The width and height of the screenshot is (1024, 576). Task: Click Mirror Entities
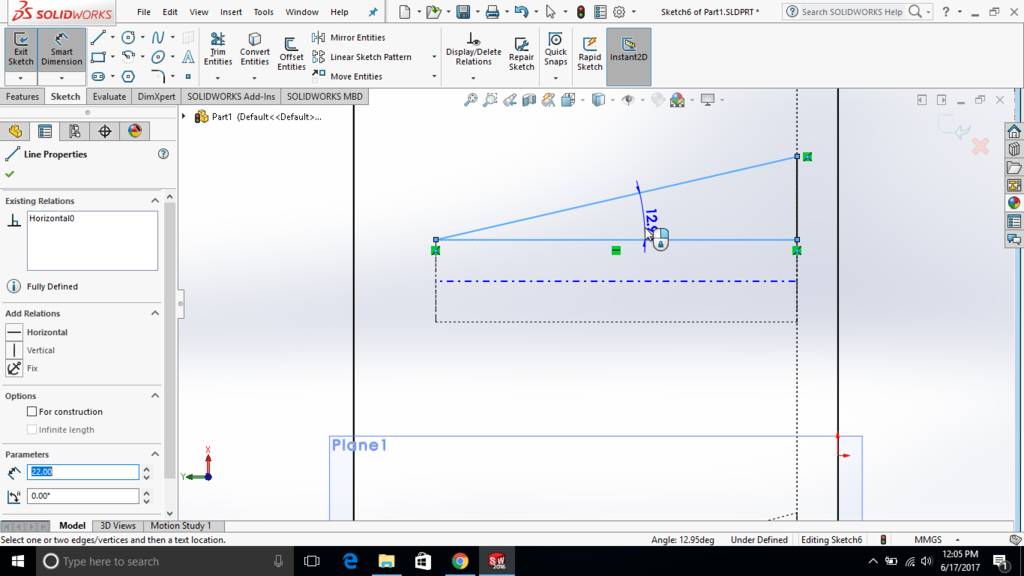tap(349, 37)
